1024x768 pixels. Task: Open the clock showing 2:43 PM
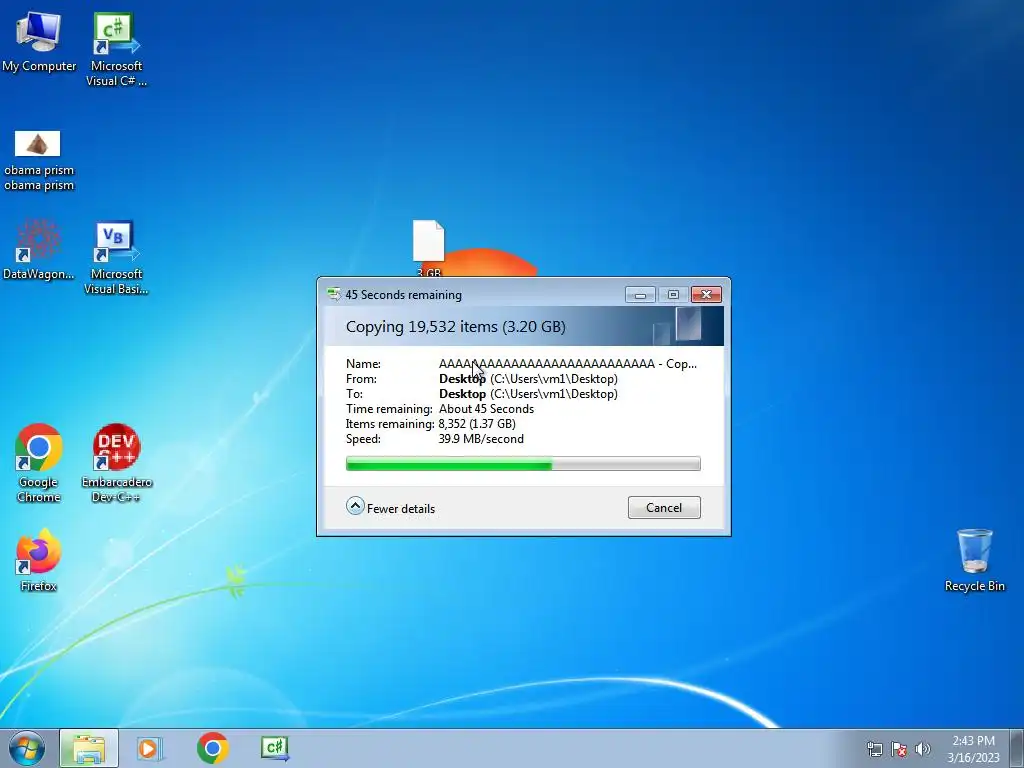coord(973,749)
